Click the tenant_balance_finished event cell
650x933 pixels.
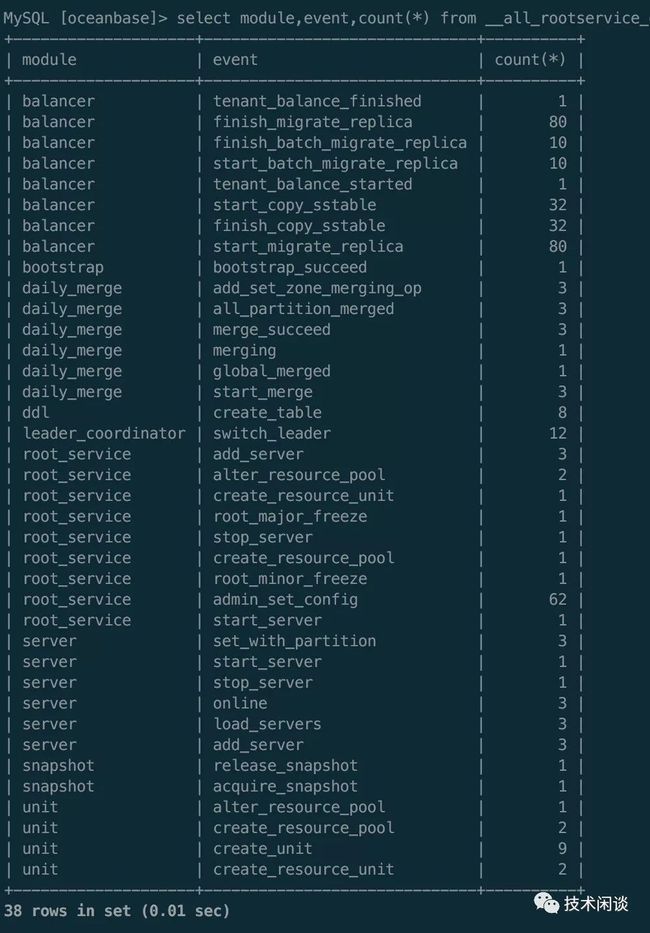coord(317,101)
